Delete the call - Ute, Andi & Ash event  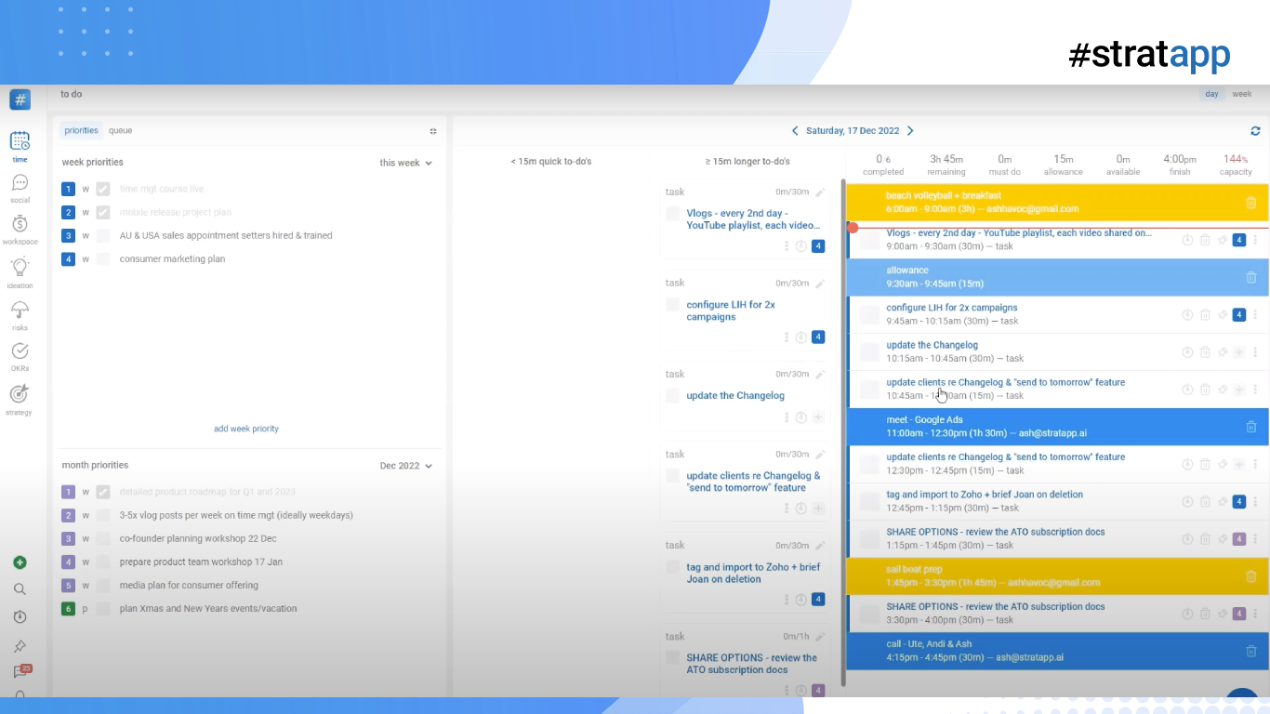click(1250, 651)
